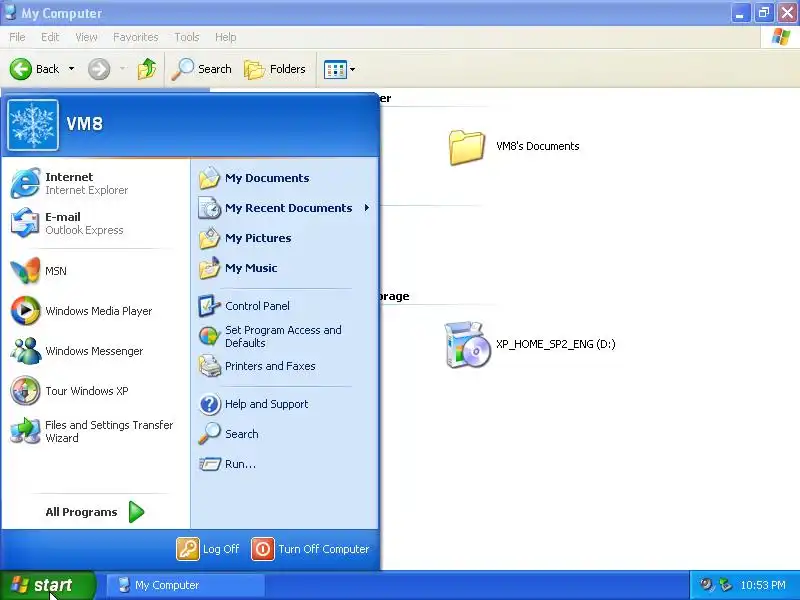This screenshot has width=800, height=600.
Task: Open the Views dropdown button
Action: click(x=339, y=69)
